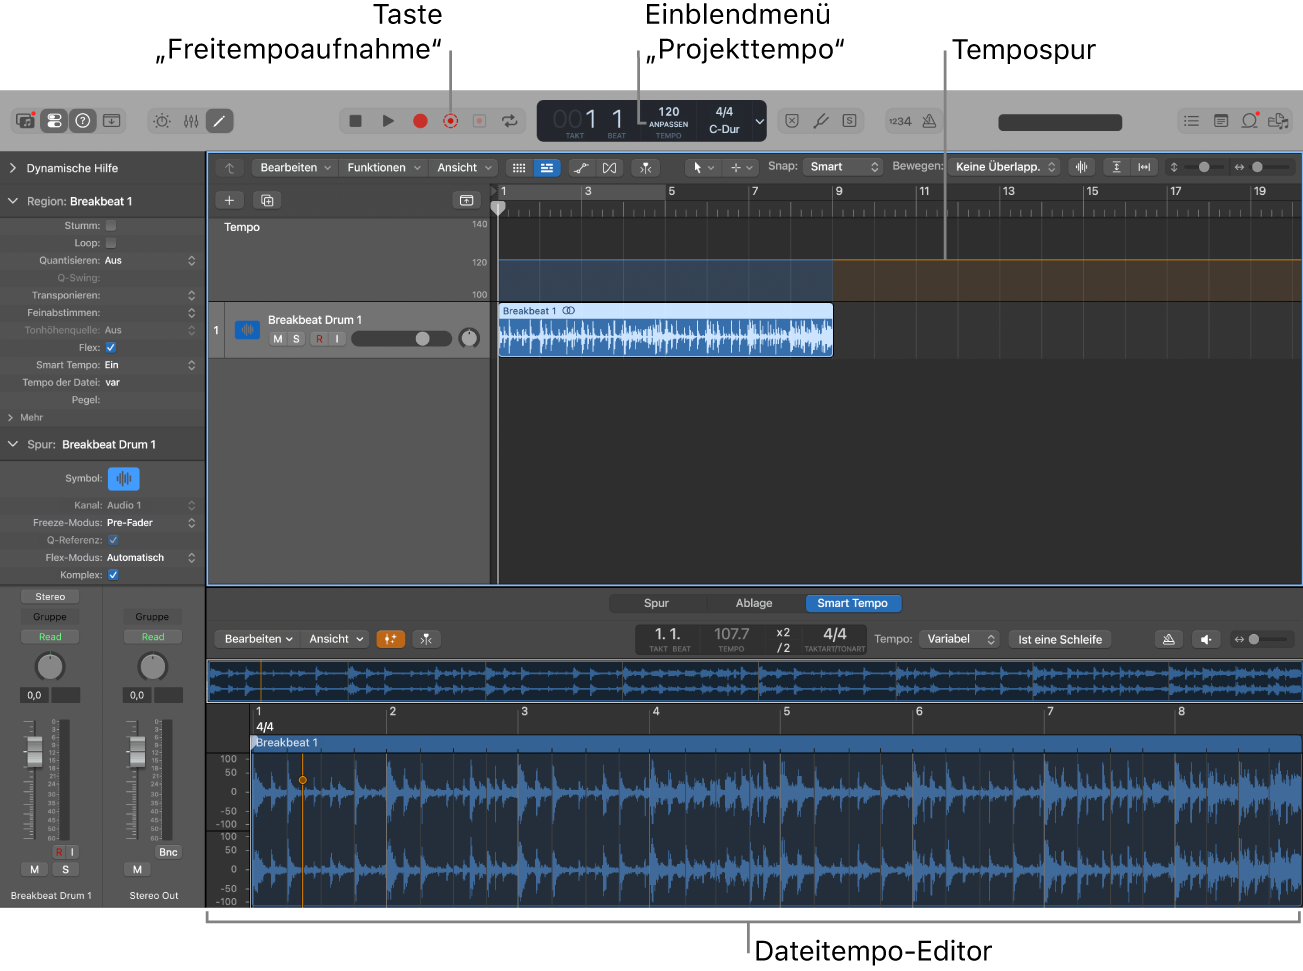Open the Loop Browser icon
This screenshot has width=1303, height=971.
coord(1250,121)
